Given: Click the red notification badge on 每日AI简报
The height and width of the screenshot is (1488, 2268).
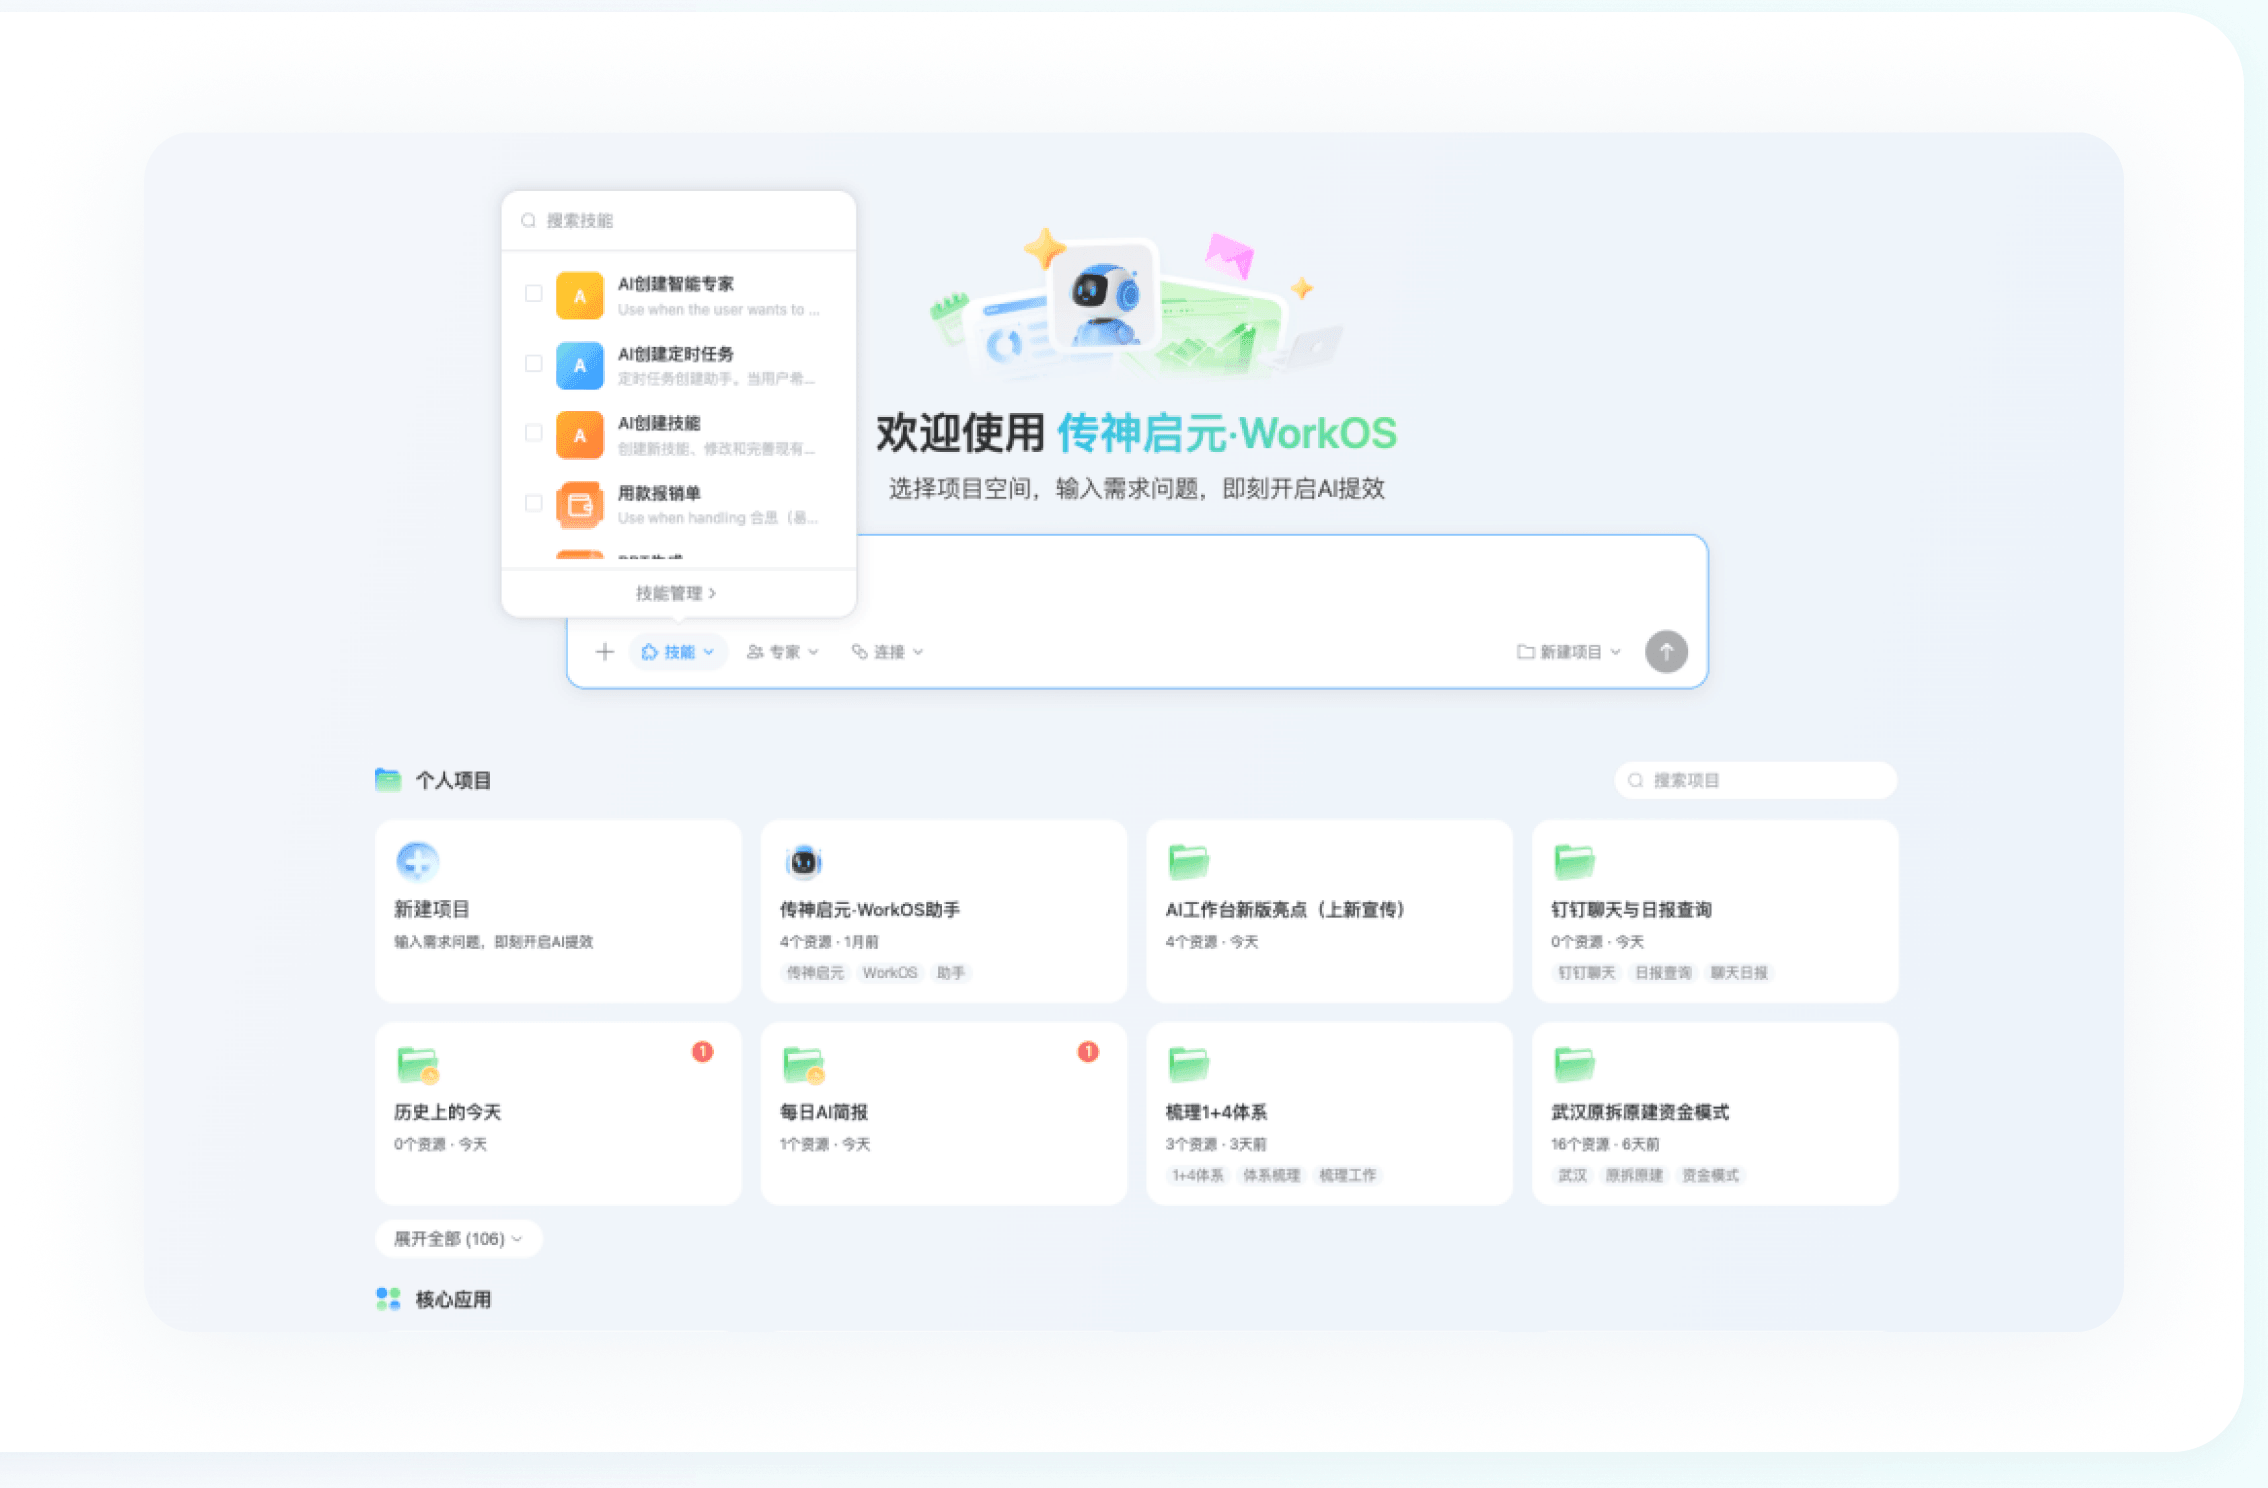Looking at the screenshot, I should 1088,1051.
